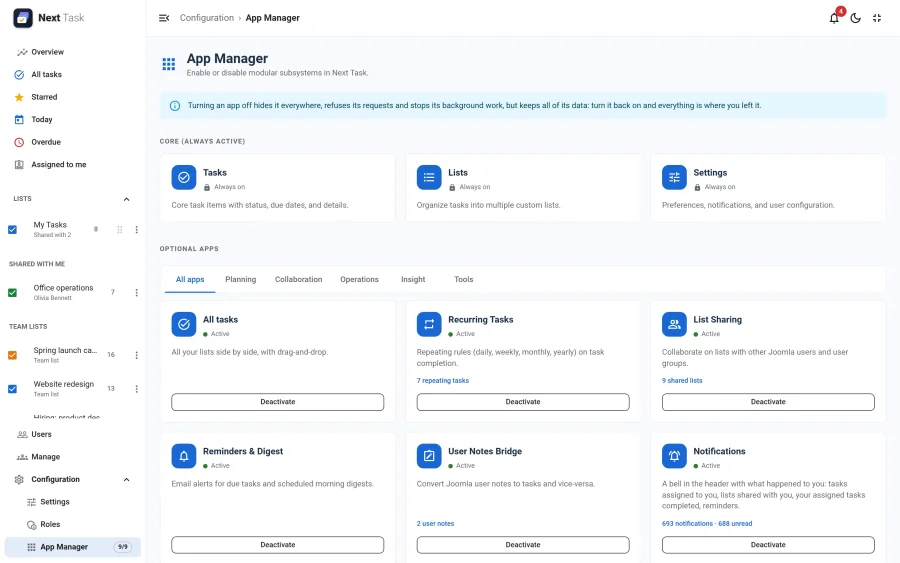Image resolution: width=900 pixels, height=563 pixels.
Task: Click the App Manager grid icon beside the title
Action: point(169,64)
